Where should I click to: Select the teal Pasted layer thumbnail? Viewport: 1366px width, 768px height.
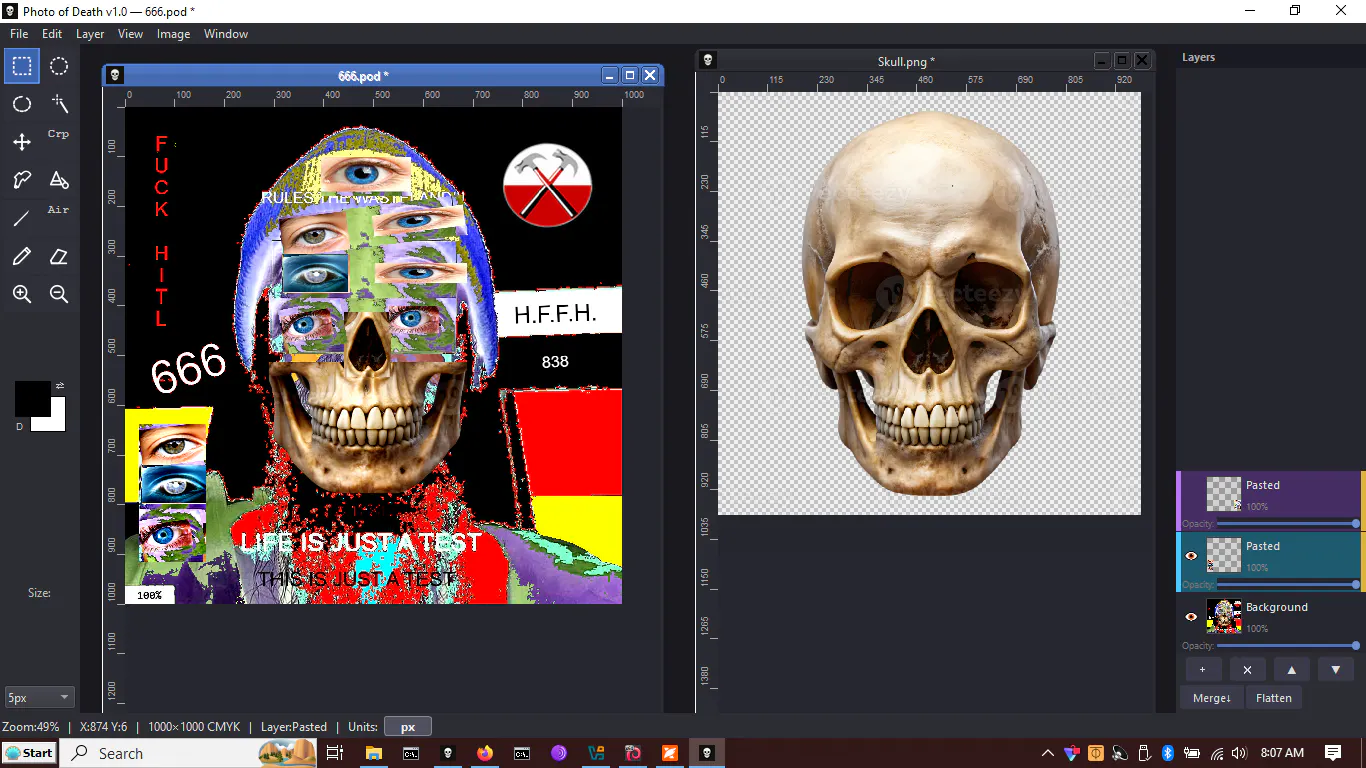(x=1224, y=555)
